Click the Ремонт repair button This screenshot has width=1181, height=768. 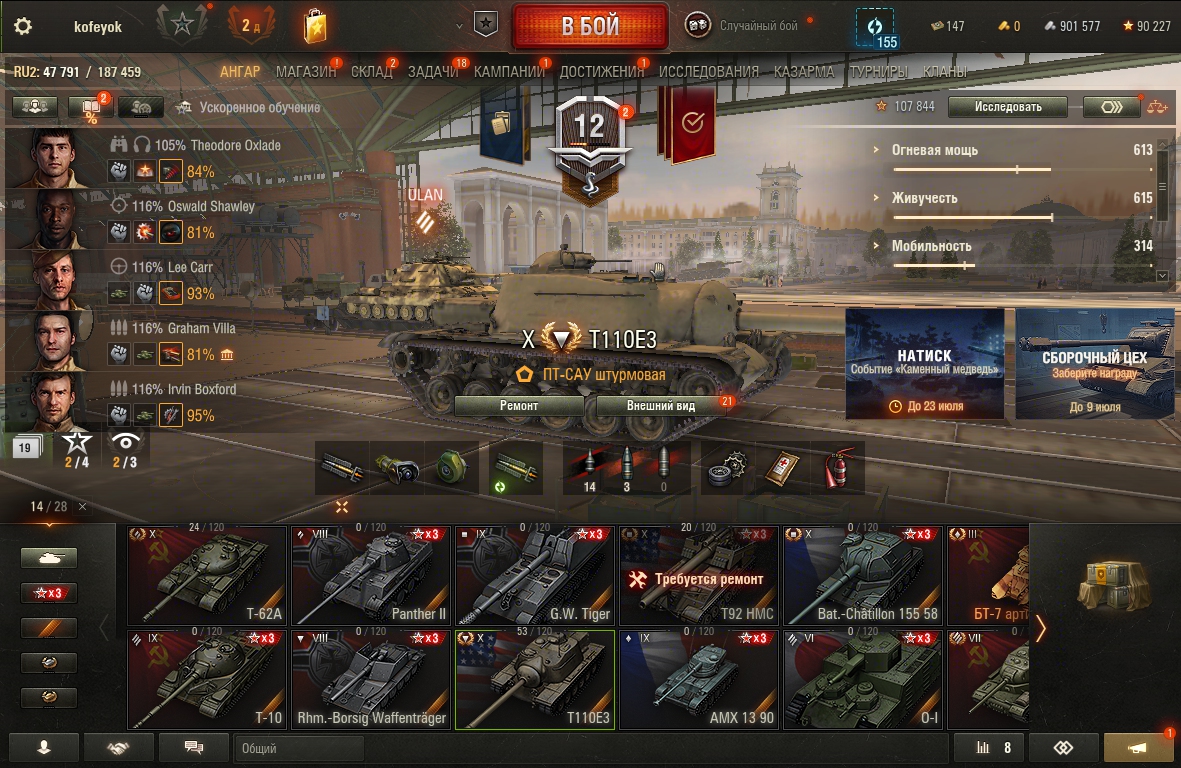click(519, 405)
